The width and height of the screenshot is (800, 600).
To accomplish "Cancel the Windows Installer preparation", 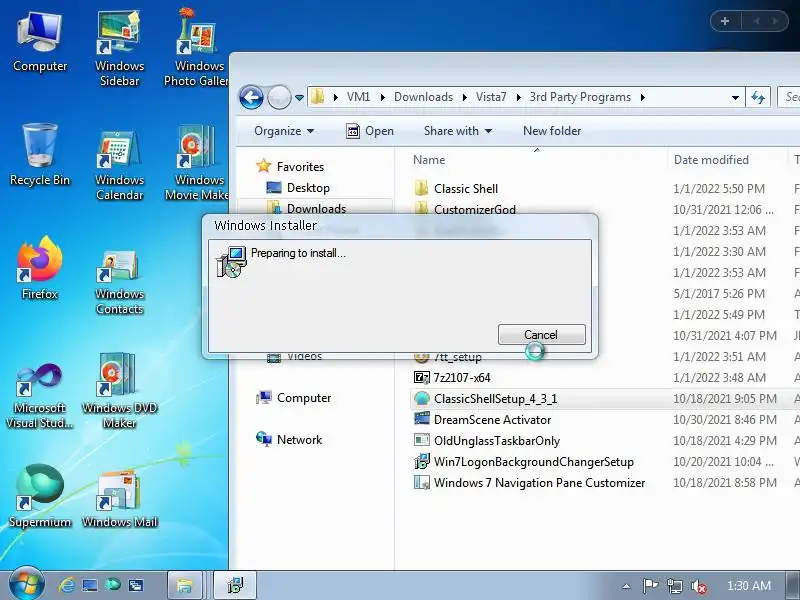I will point(541,335).
